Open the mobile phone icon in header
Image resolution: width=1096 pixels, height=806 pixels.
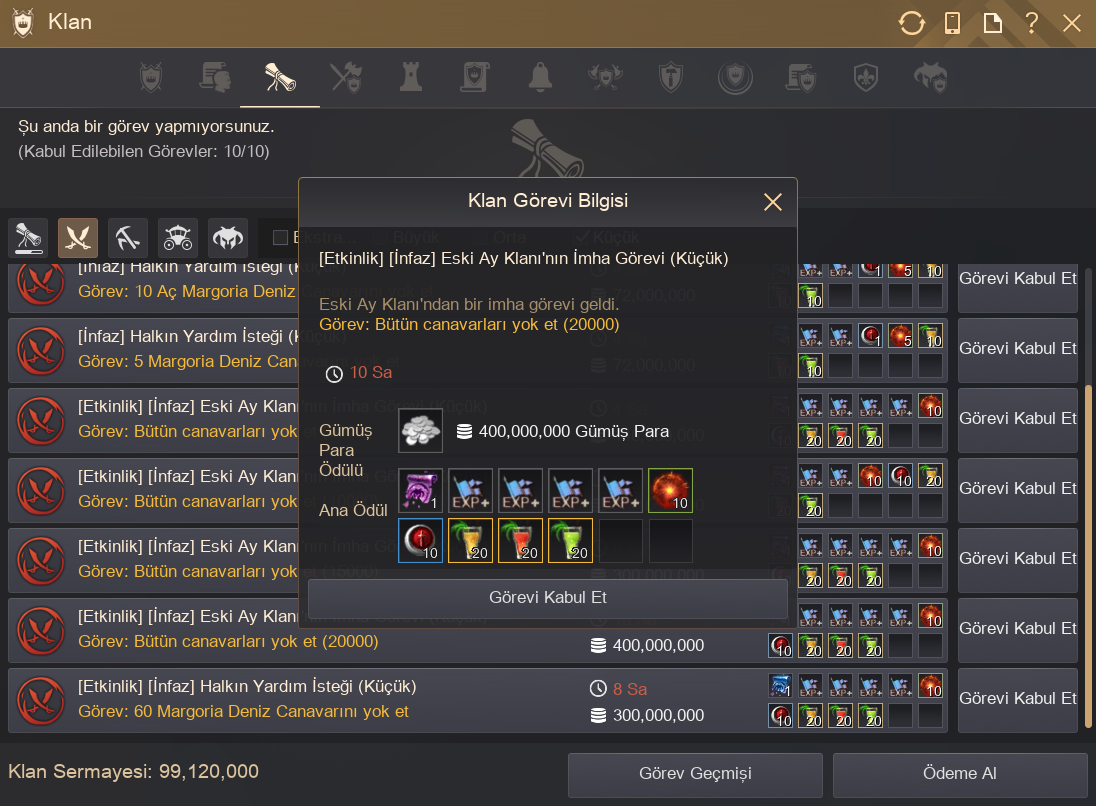[952, 23]
